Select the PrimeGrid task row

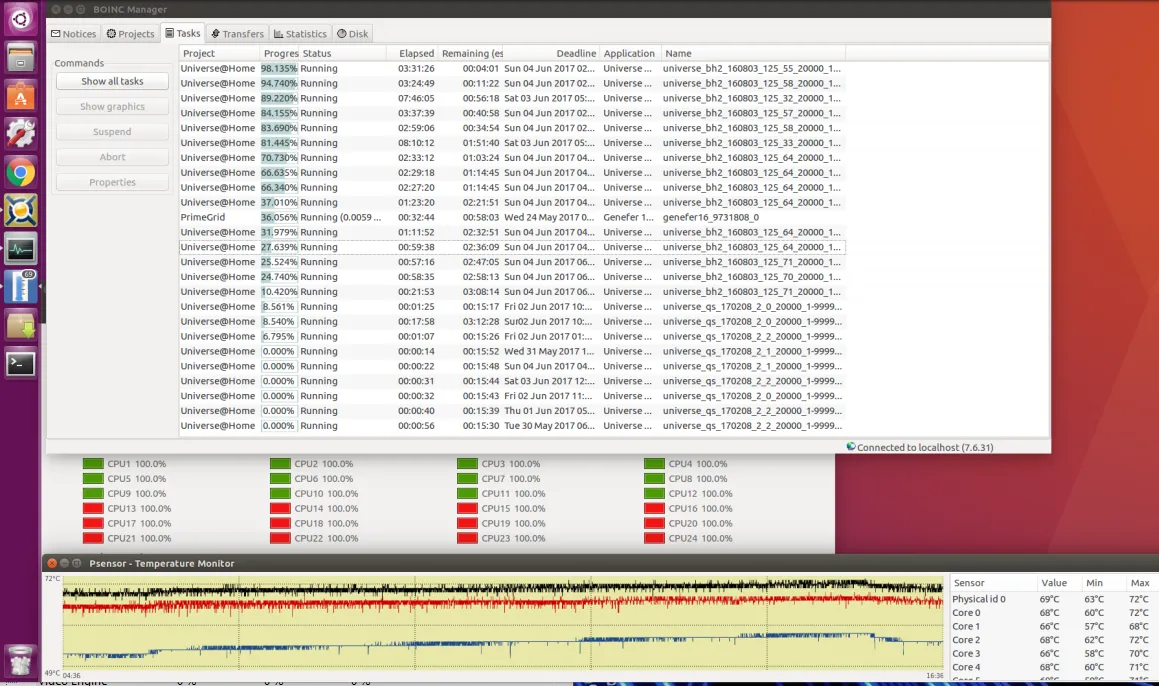click(512, 217)
